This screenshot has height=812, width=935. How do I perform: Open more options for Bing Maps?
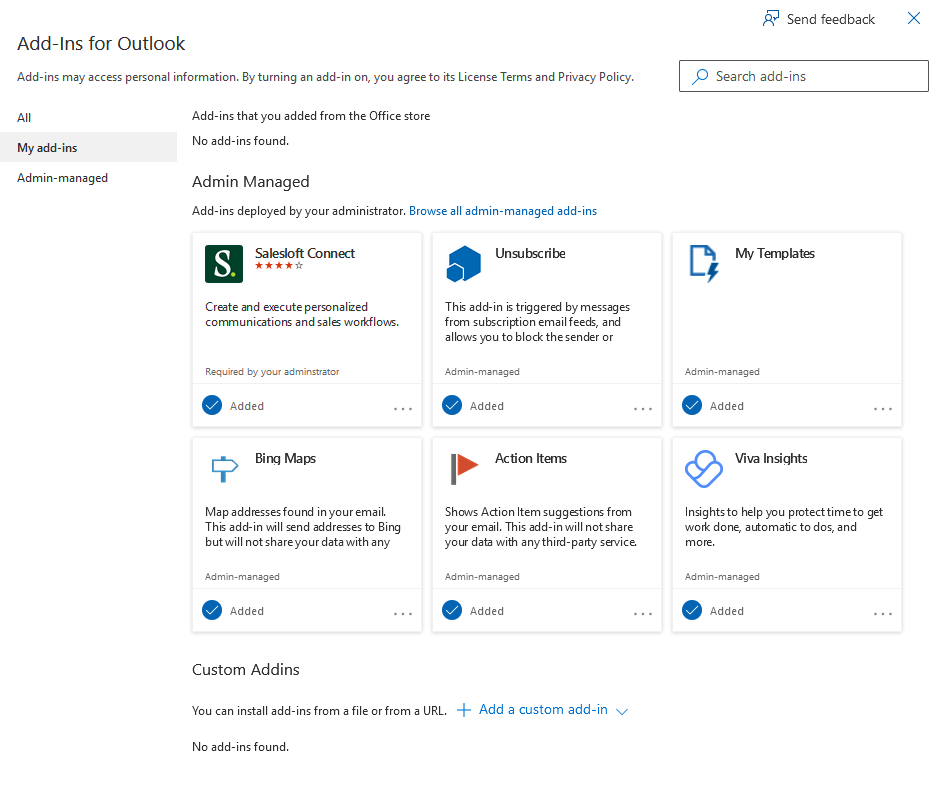click(x=403, y=613)
